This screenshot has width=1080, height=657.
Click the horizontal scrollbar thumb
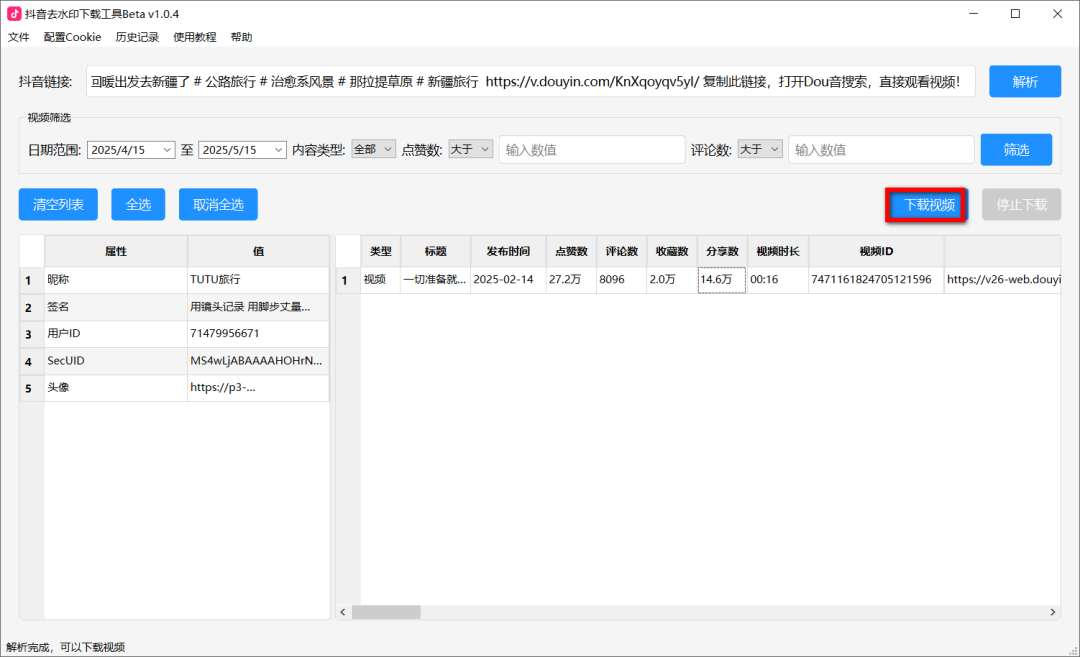(386, 612)
